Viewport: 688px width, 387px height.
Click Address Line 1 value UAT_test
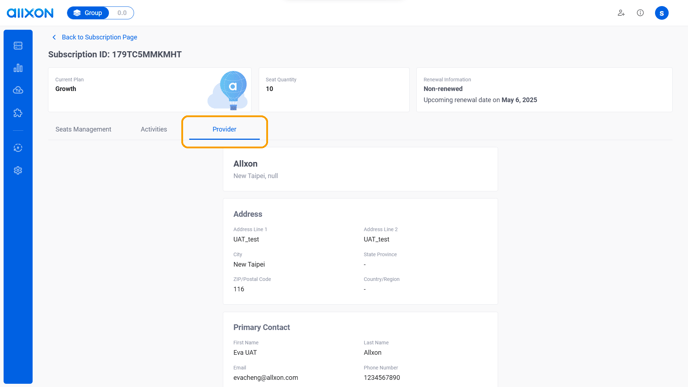click(246, 239)
